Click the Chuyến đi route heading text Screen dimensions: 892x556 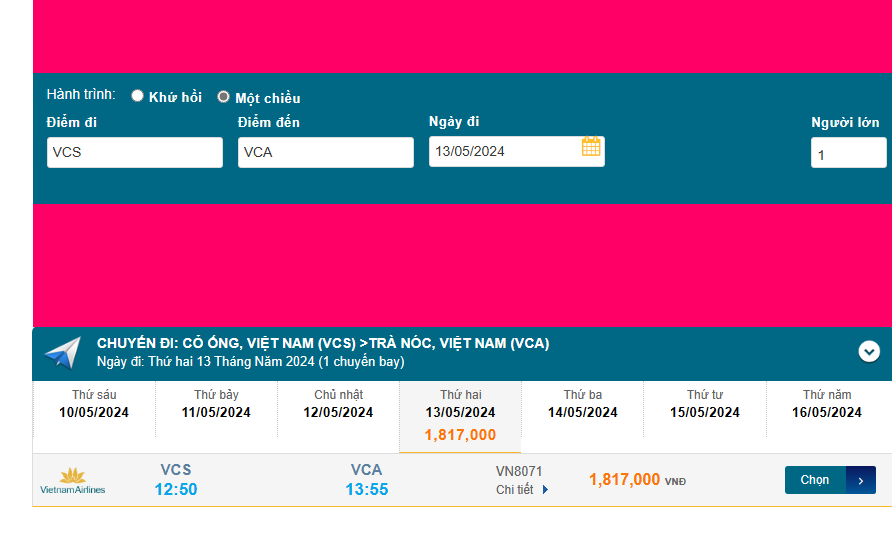click(323, 343)
